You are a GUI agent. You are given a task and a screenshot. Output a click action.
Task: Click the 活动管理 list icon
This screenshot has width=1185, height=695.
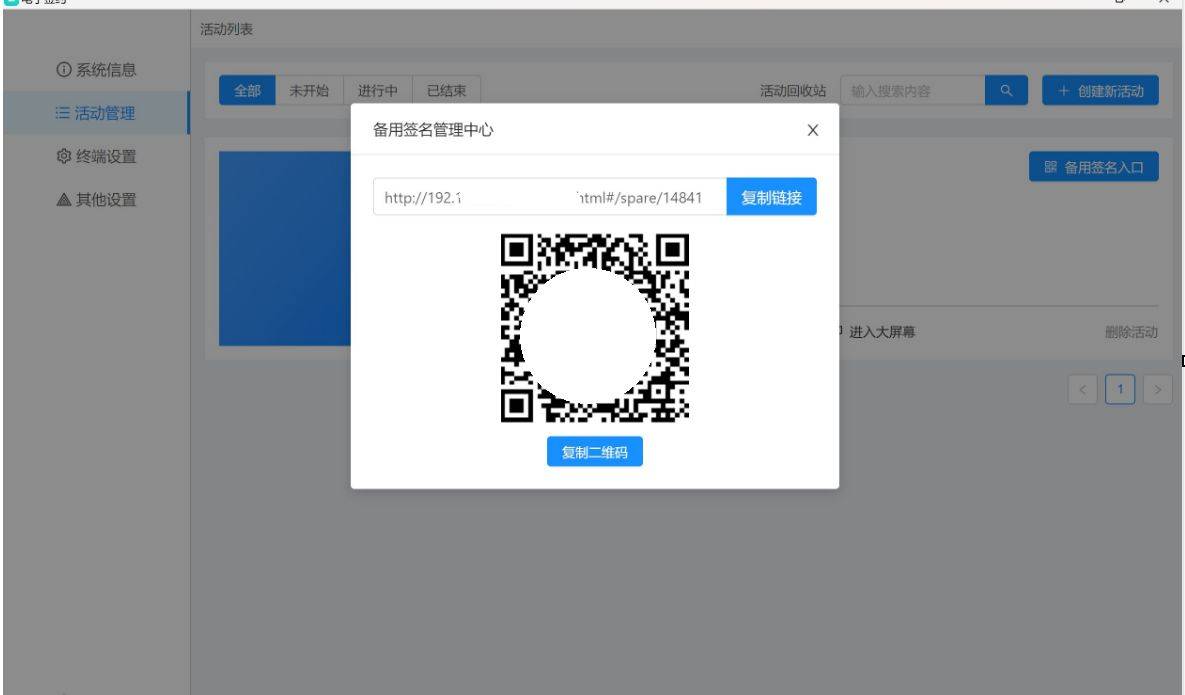pyautogui.click(x=62, y=113)
